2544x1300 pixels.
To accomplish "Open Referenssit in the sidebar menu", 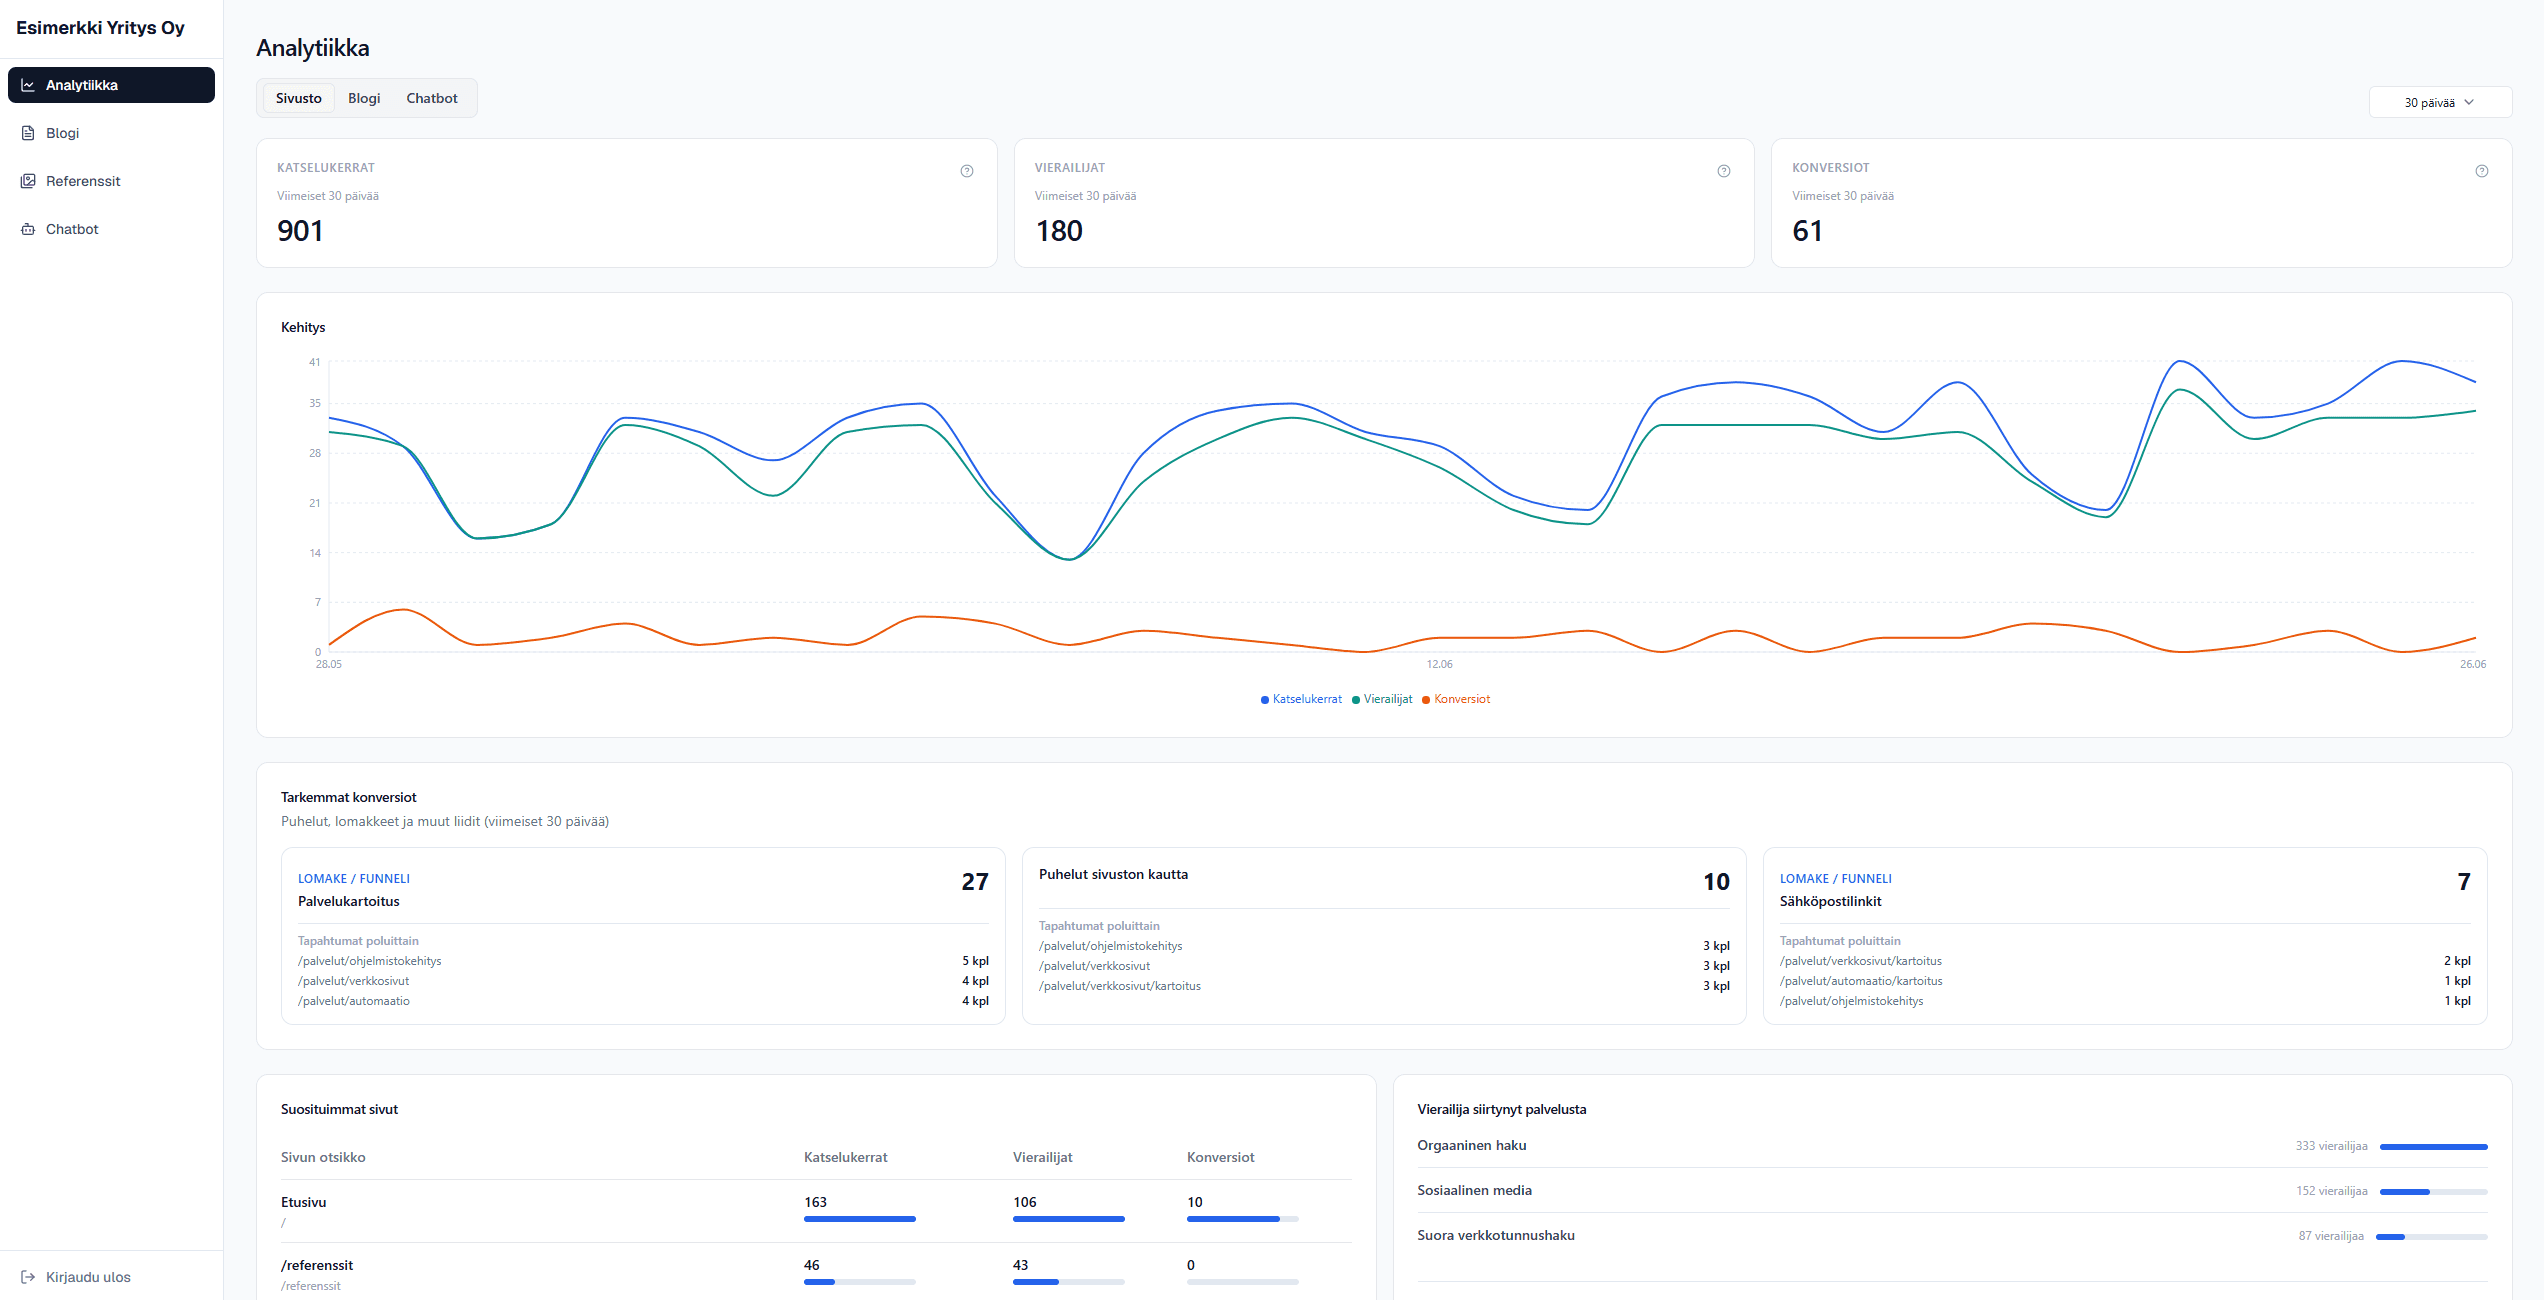I will pos(111,181).
